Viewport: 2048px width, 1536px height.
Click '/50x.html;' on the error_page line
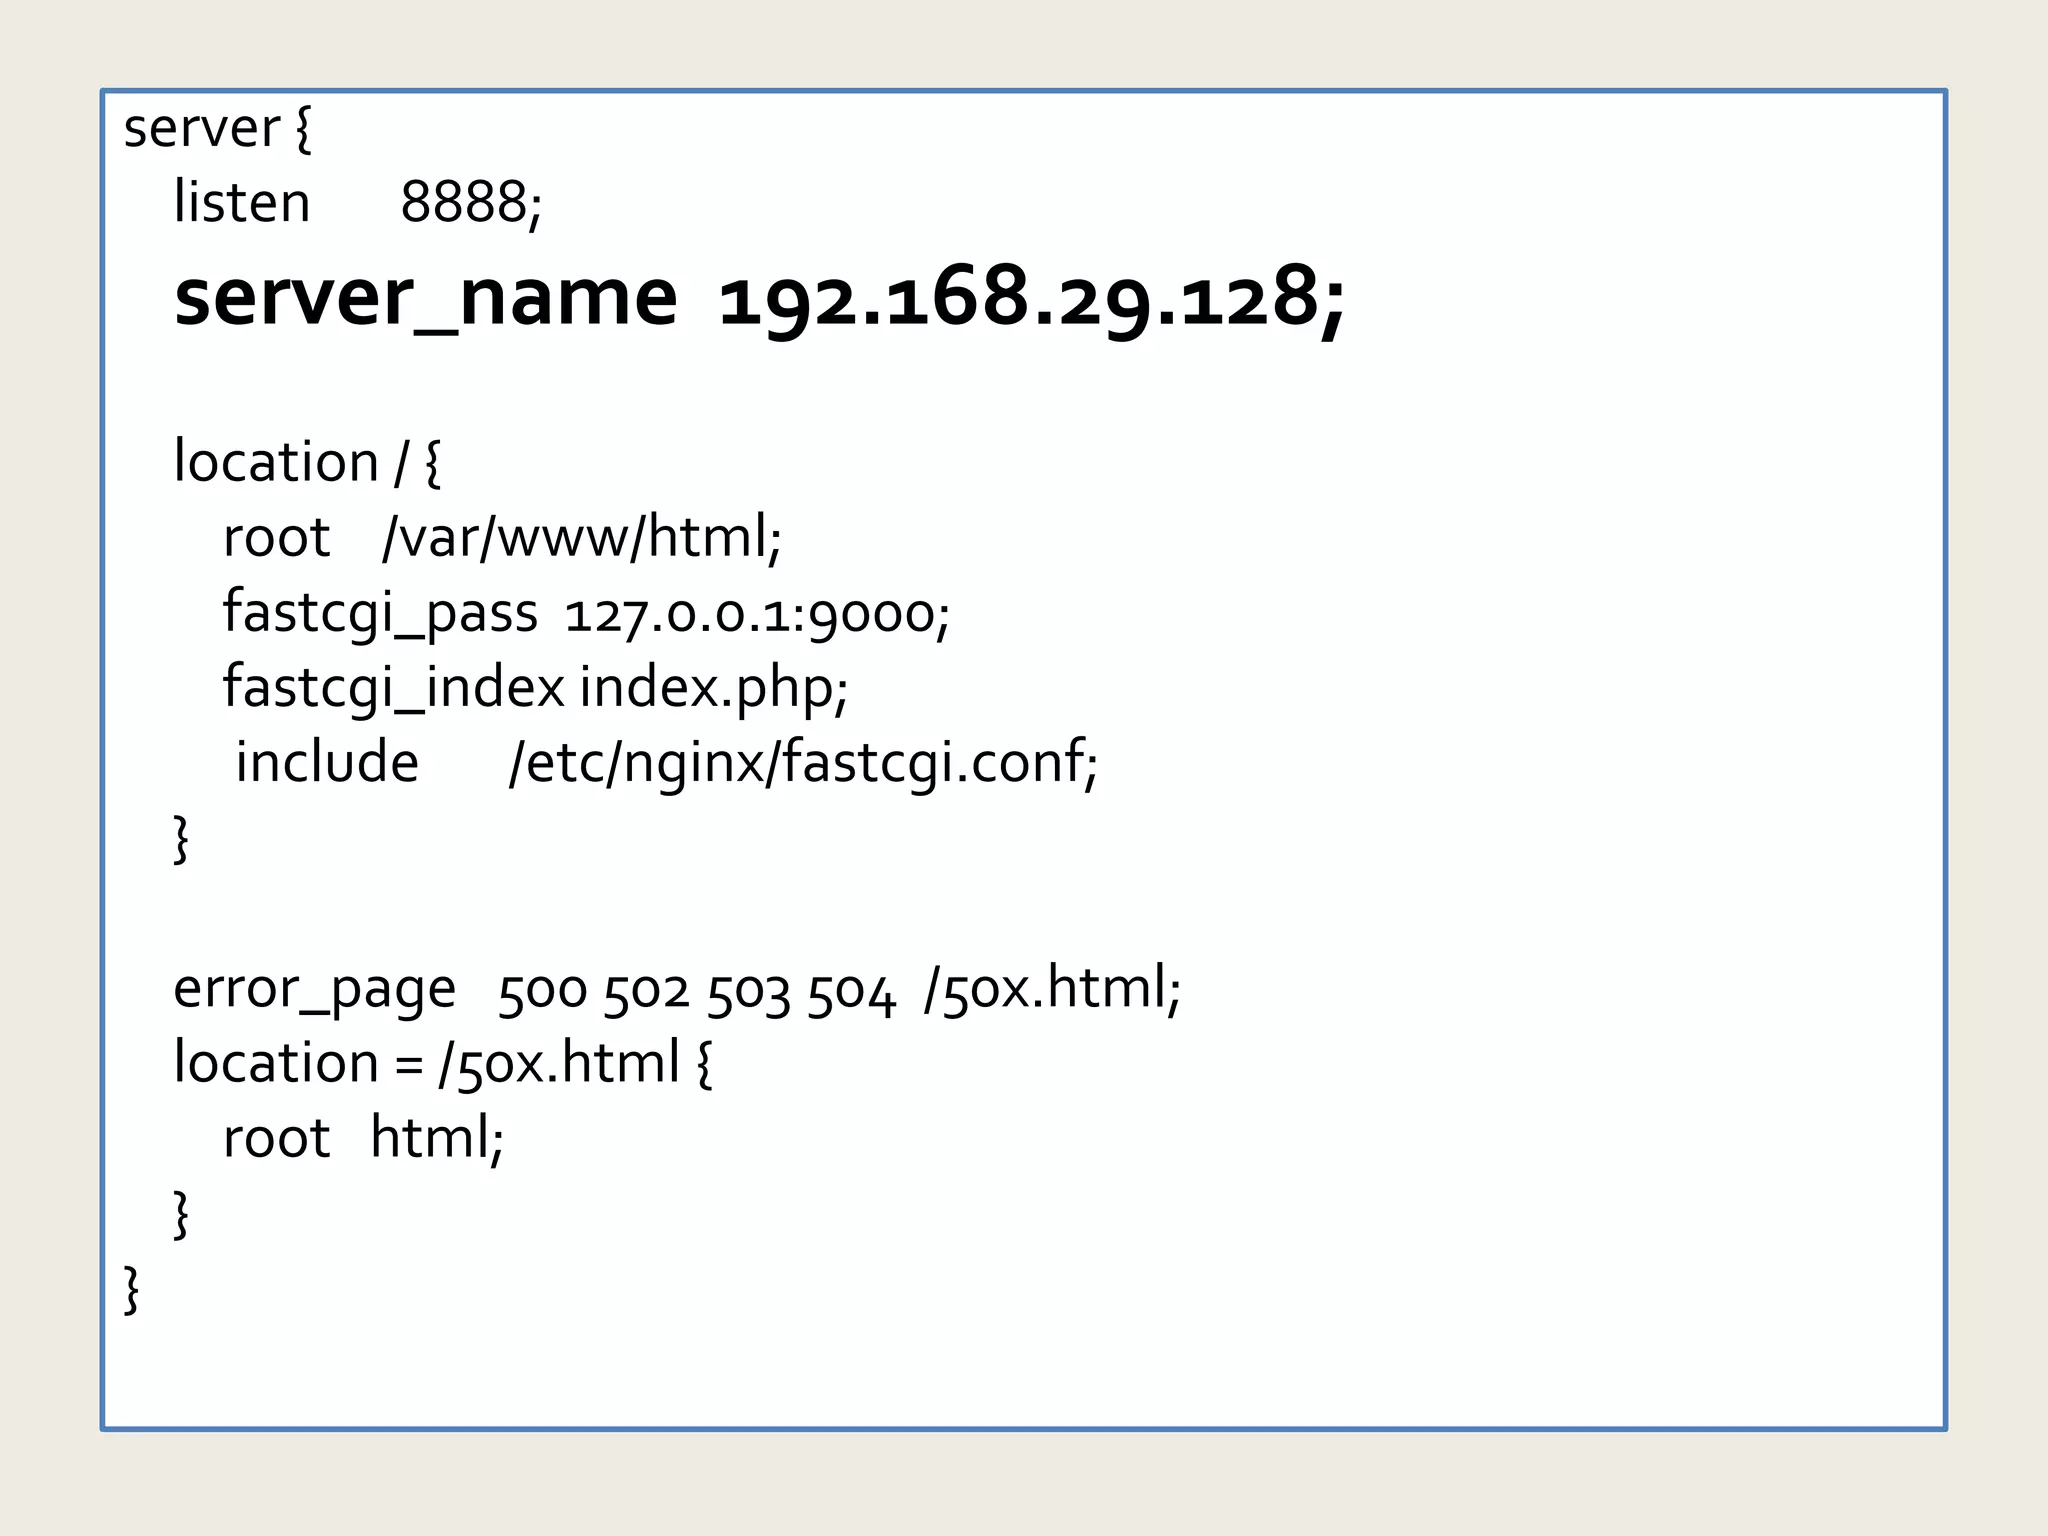coord(1053,989)
